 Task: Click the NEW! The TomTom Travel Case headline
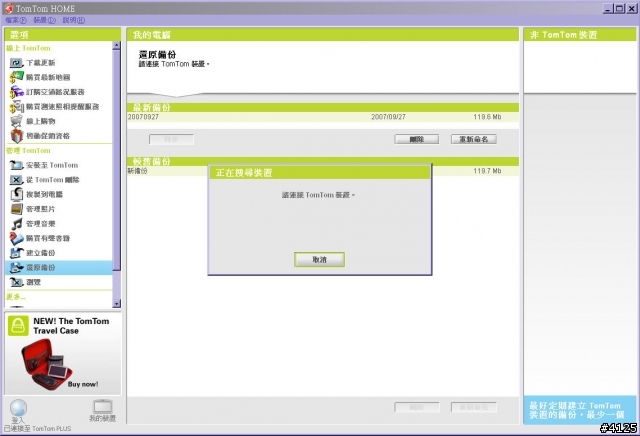point(71,326)
